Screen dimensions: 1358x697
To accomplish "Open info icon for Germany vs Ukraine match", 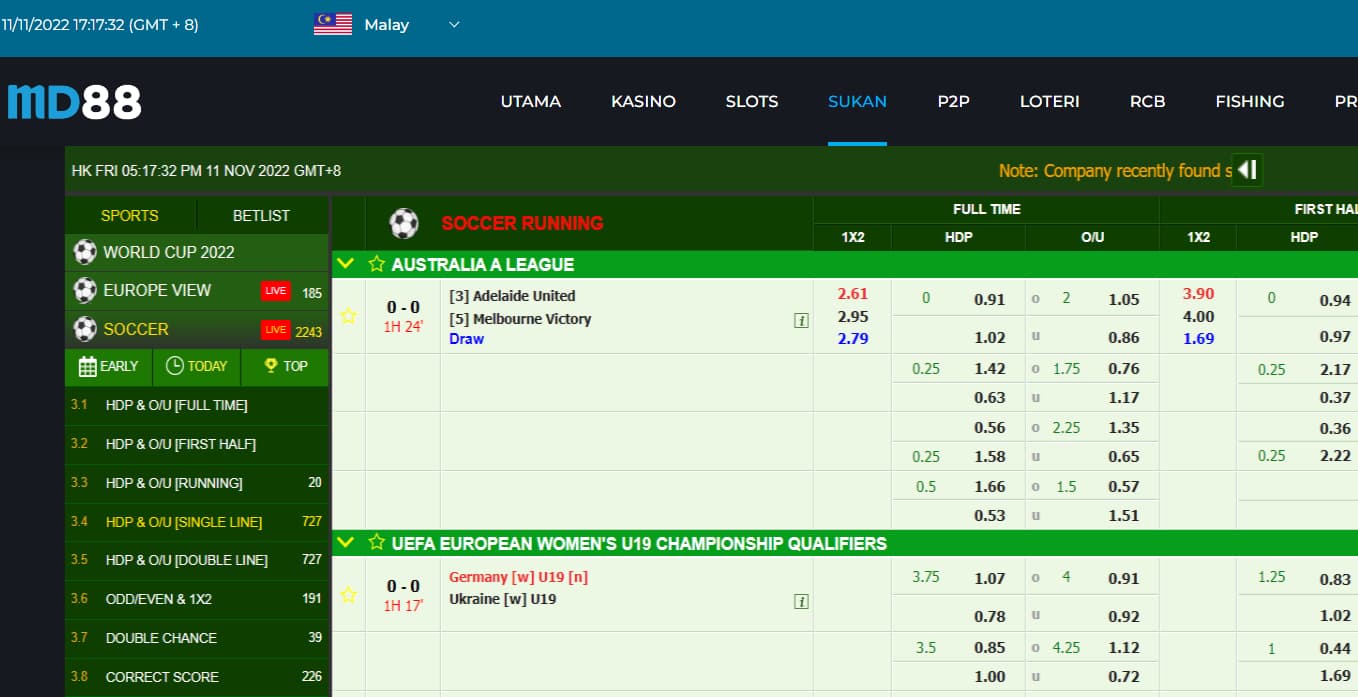I will pyautogui.click(x=801, y=601).
